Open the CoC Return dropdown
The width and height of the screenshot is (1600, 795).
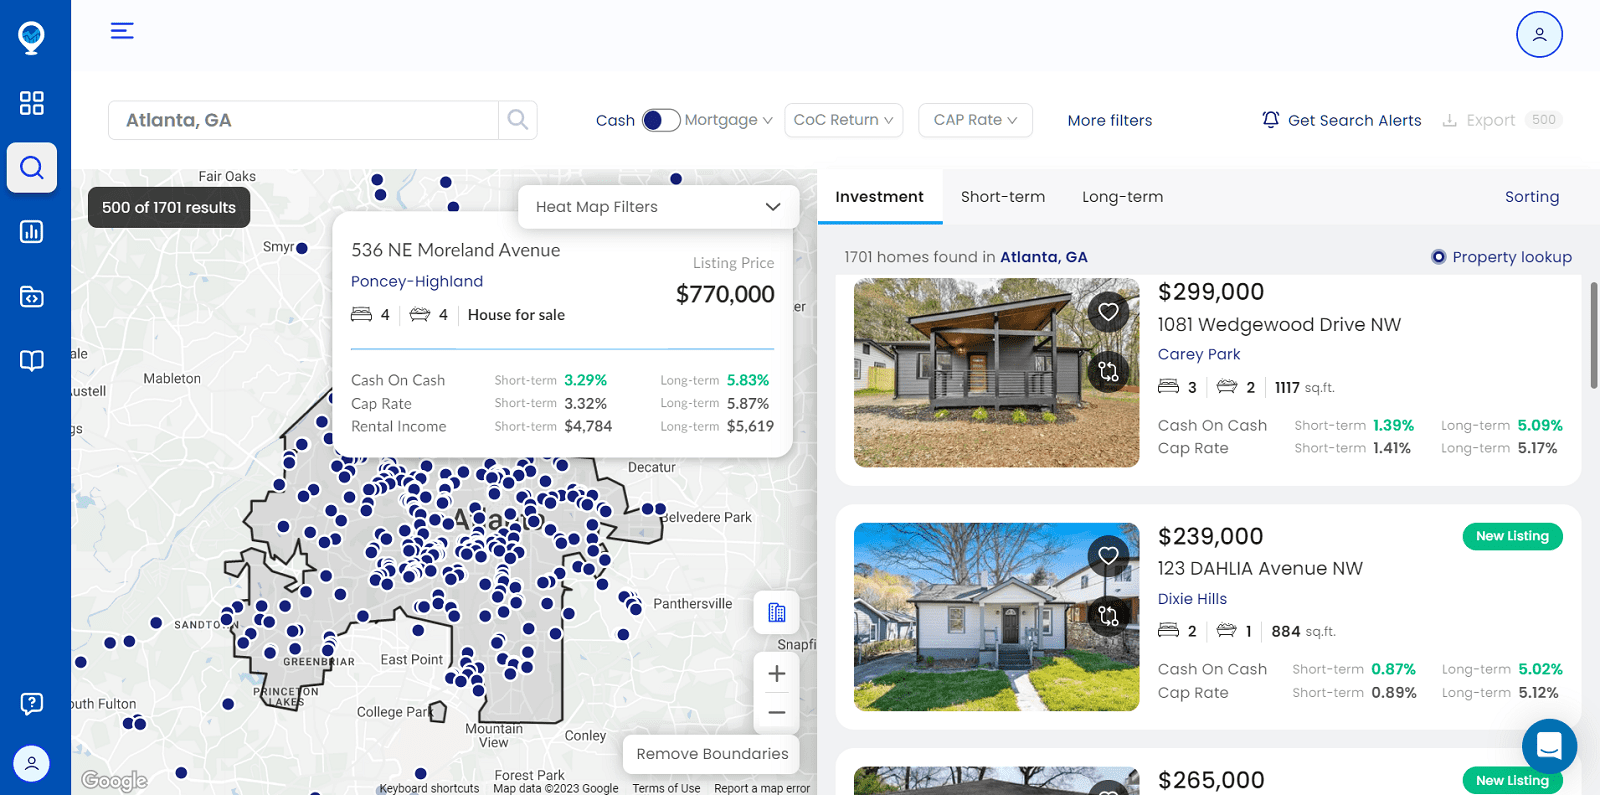[843, 120]
